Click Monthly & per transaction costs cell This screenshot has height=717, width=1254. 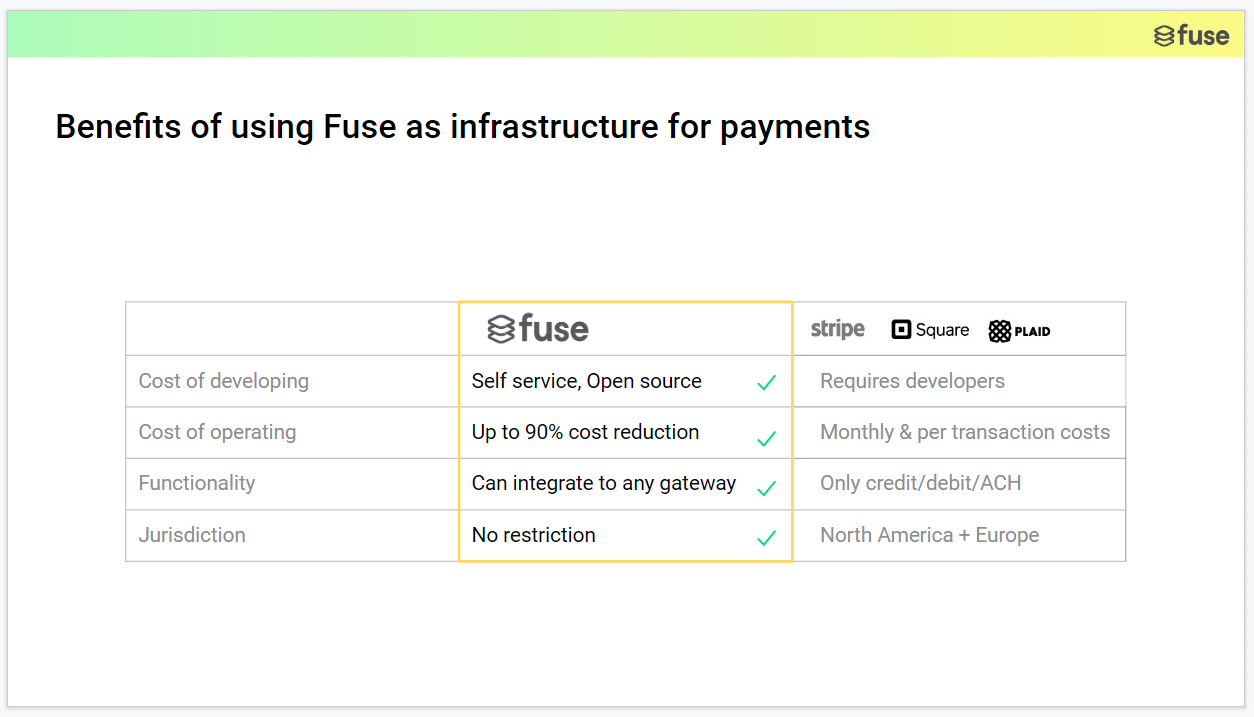point(964,432)
